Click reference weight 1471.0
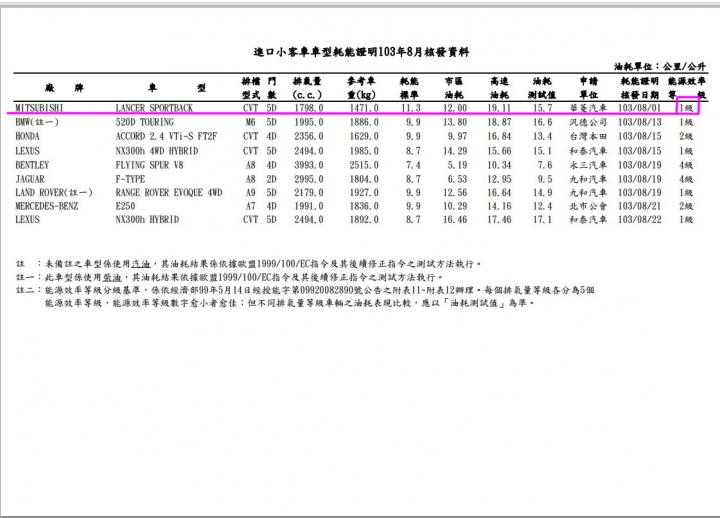The height and width of the screenshot is (518, 720). coord(364,108)
